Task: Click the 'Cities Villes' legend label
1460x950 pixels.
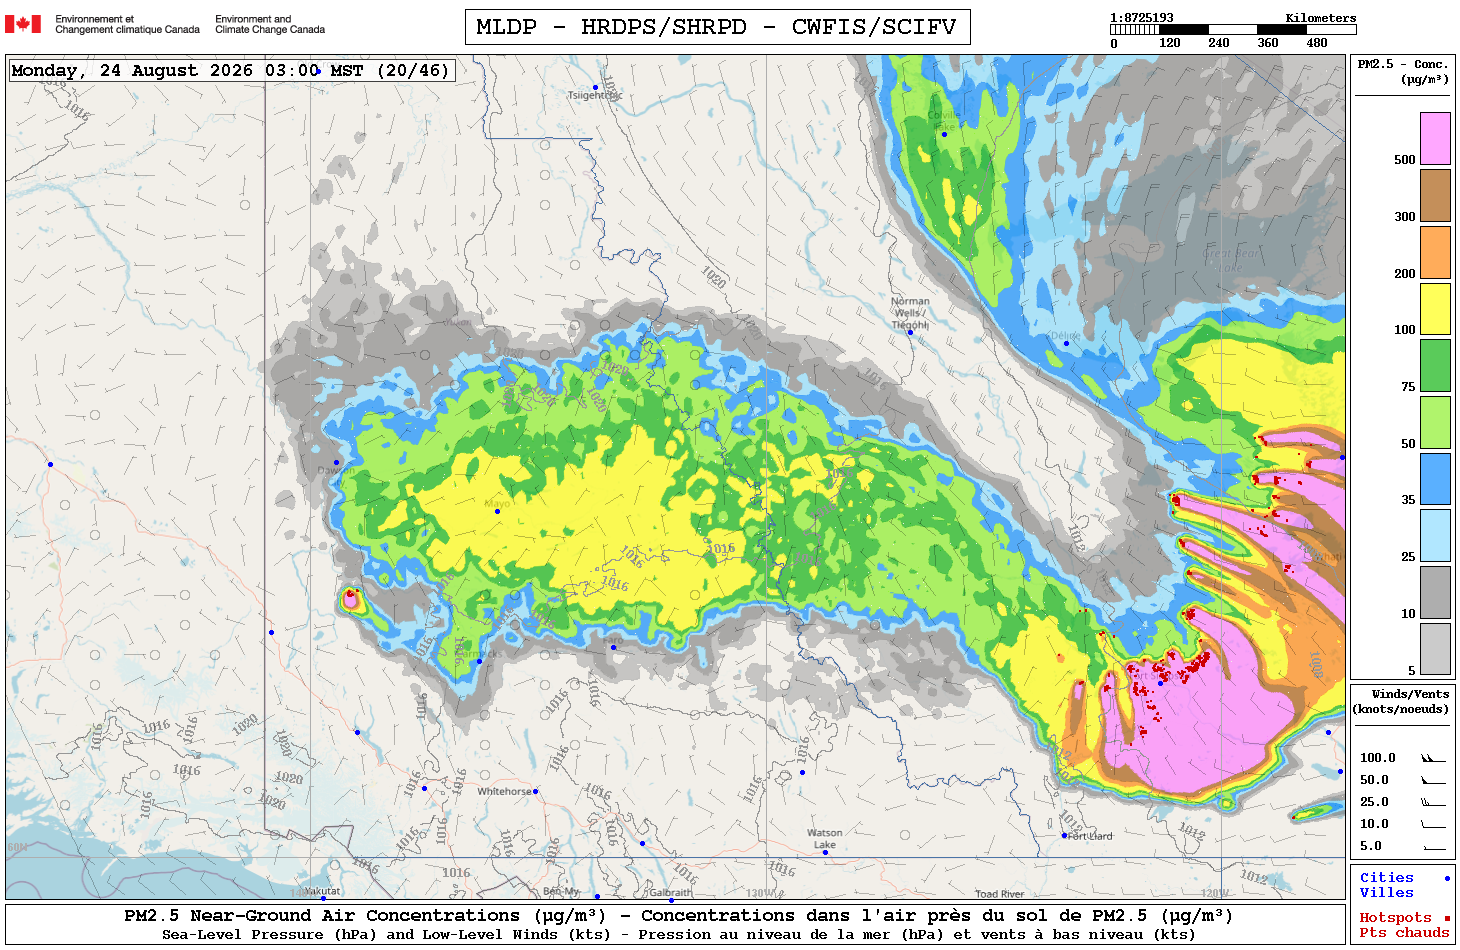Action: tap(1386, 885)
